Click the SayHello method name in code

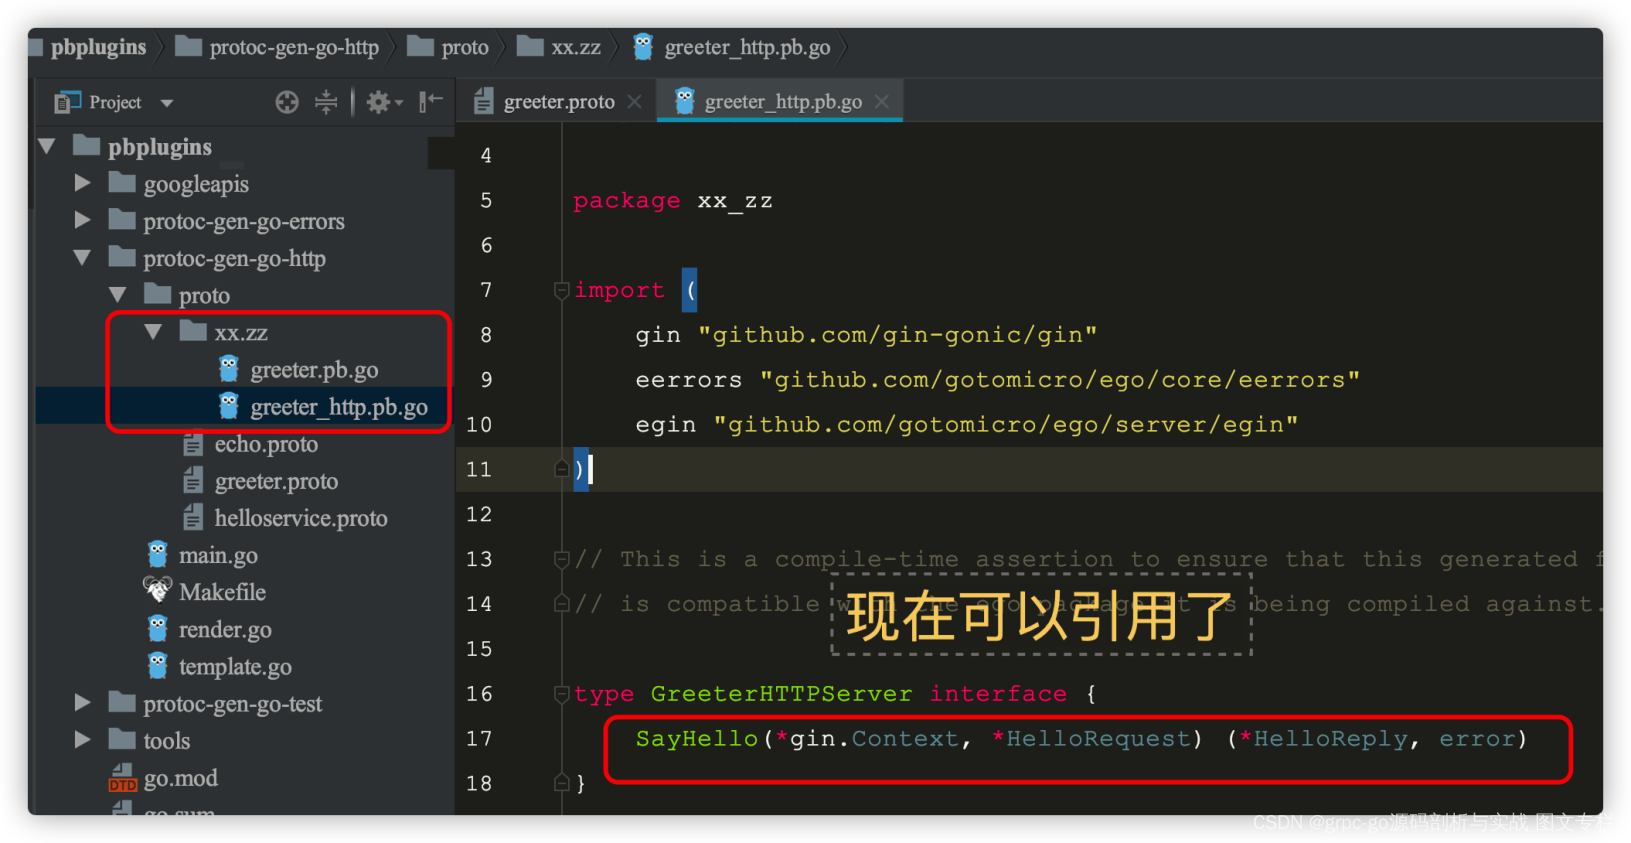(697, 739)
